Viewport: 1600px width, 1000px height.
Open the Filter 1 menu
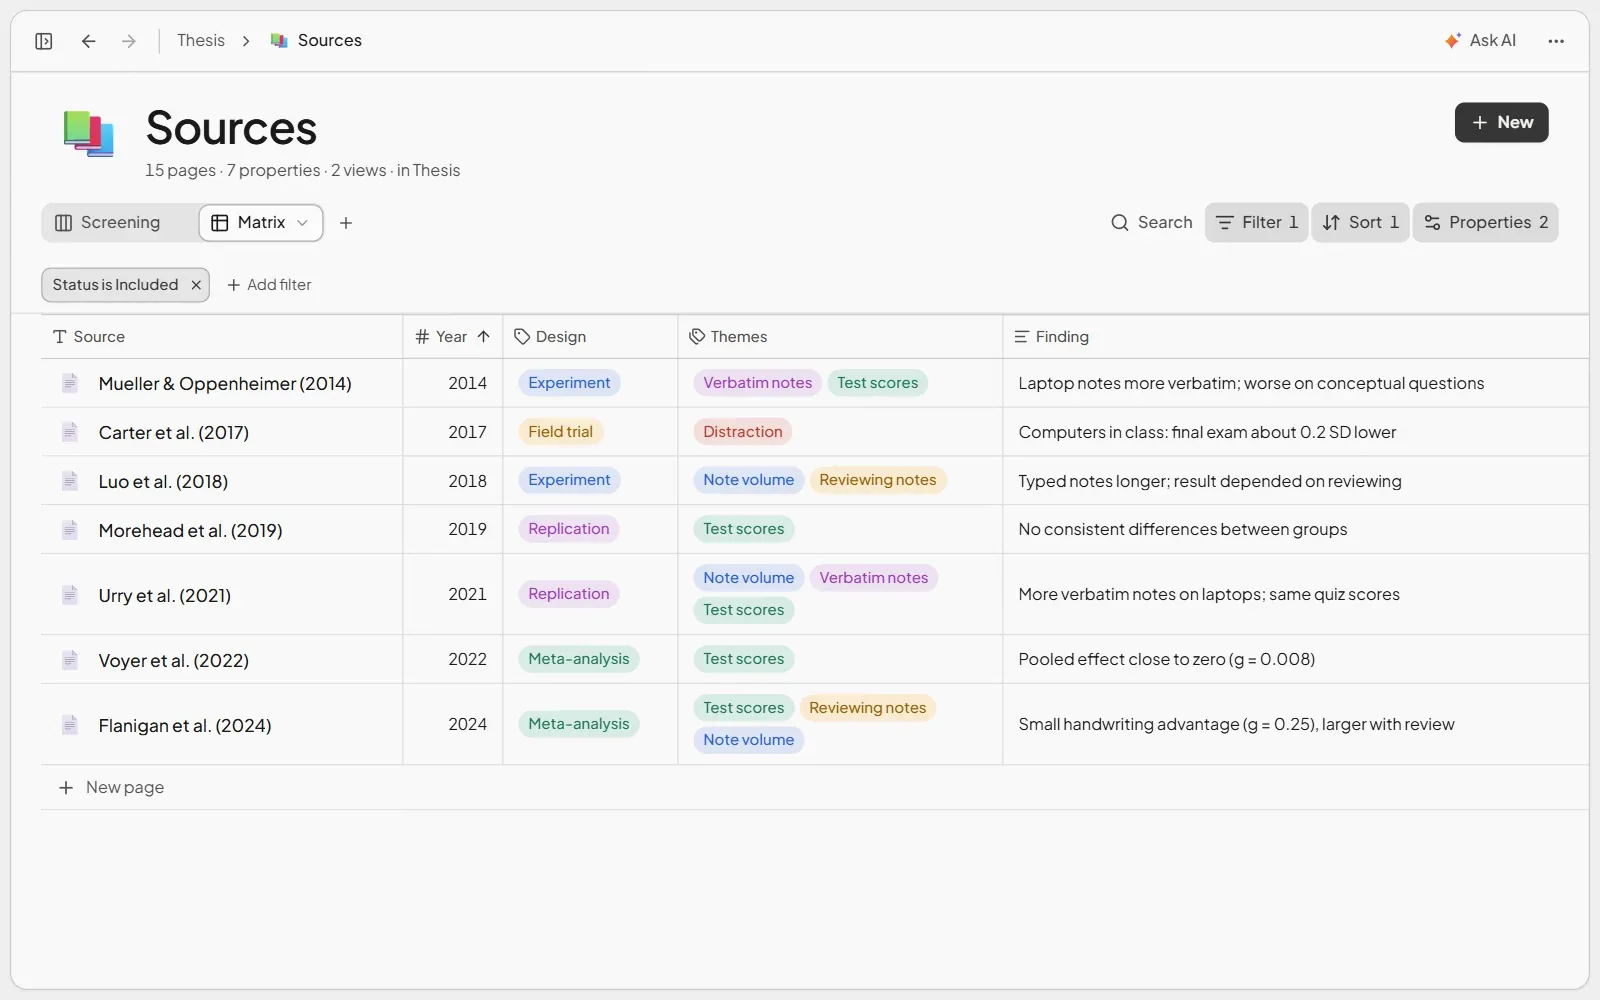pos(1256,223)
